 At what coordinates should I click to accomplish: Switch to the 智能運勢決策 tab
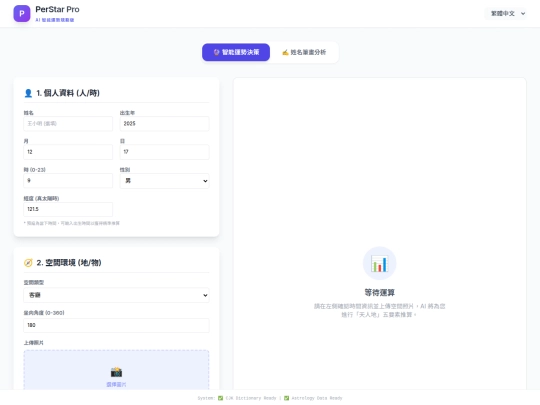(x=236, y=52)
